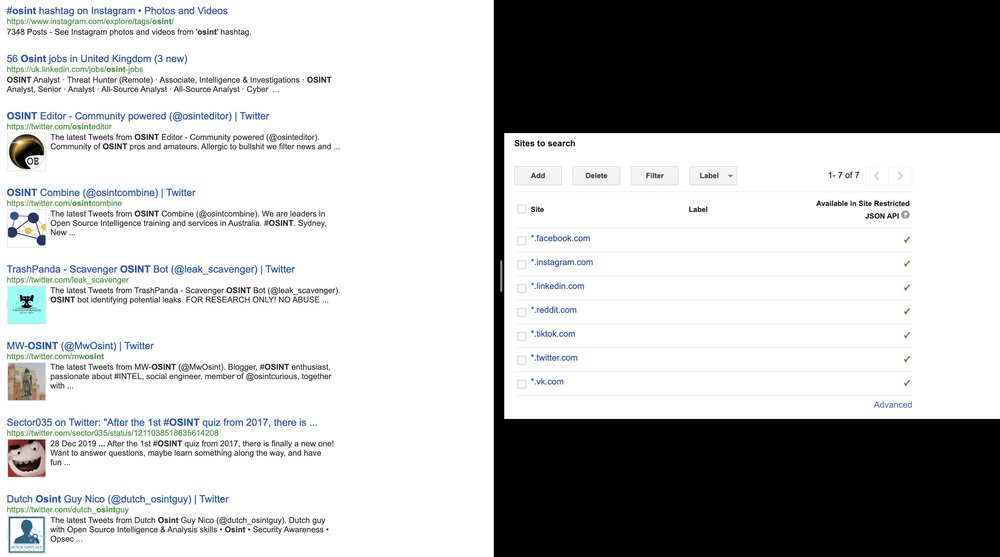
Task: Check the *.instagram.com checkbox
Action: tap(521, 264)
